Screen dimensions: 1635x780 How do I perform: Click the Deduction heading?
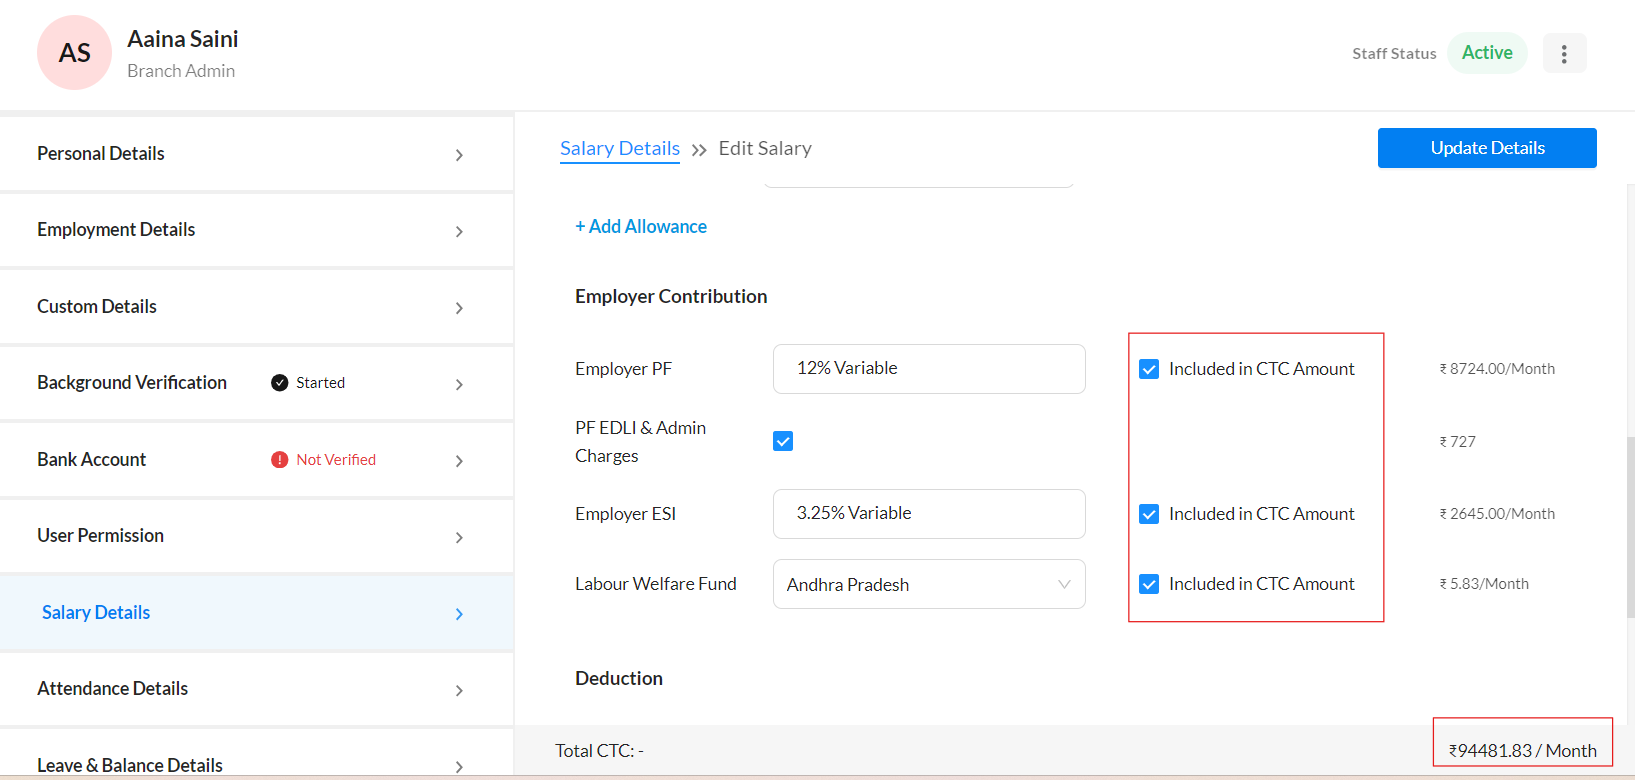619,679
